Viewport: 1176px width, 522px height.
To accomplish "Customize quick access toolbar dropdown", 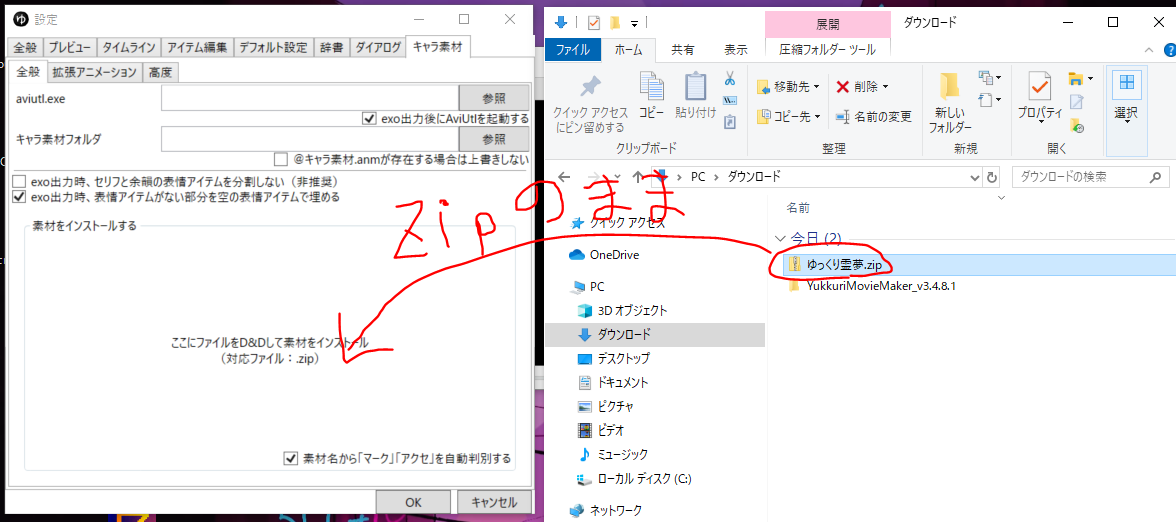I will 634,22.
